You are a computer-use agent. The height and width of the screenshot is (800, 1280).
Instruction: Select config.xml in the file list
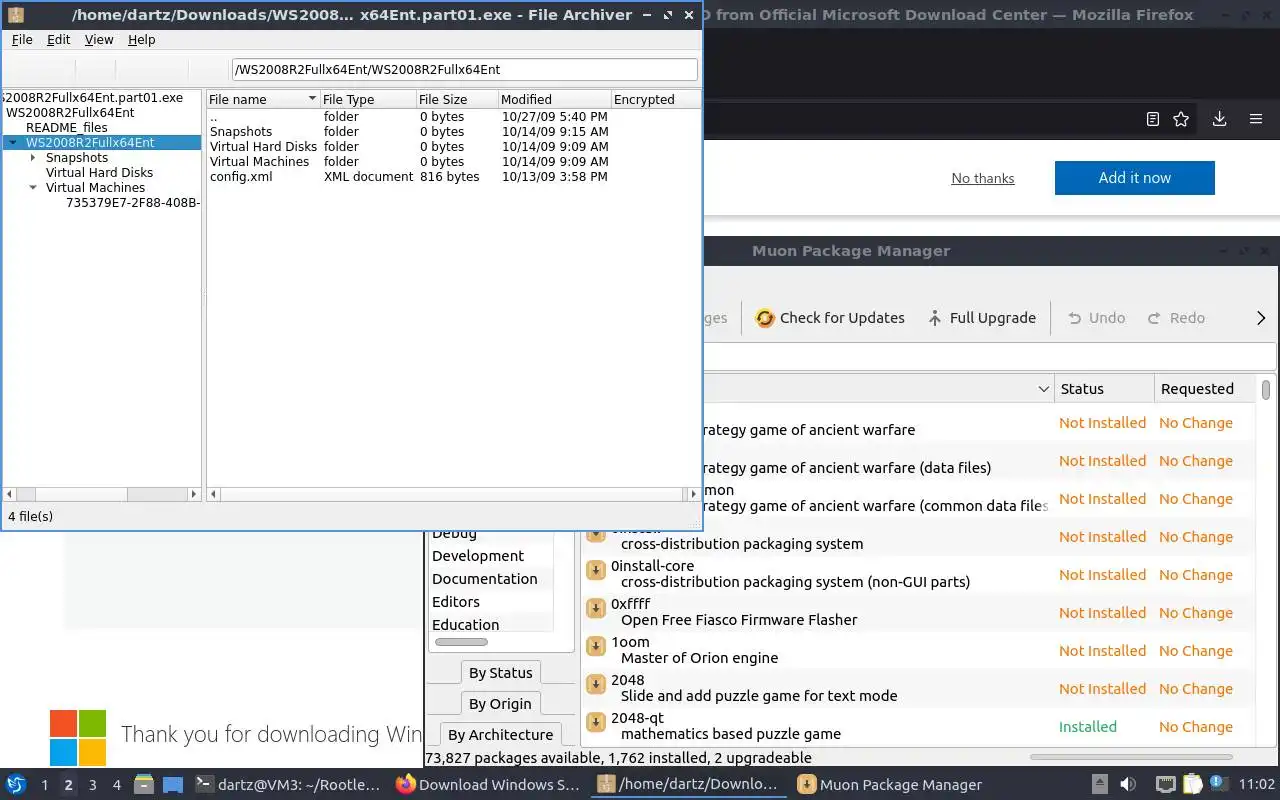point(240,177)
